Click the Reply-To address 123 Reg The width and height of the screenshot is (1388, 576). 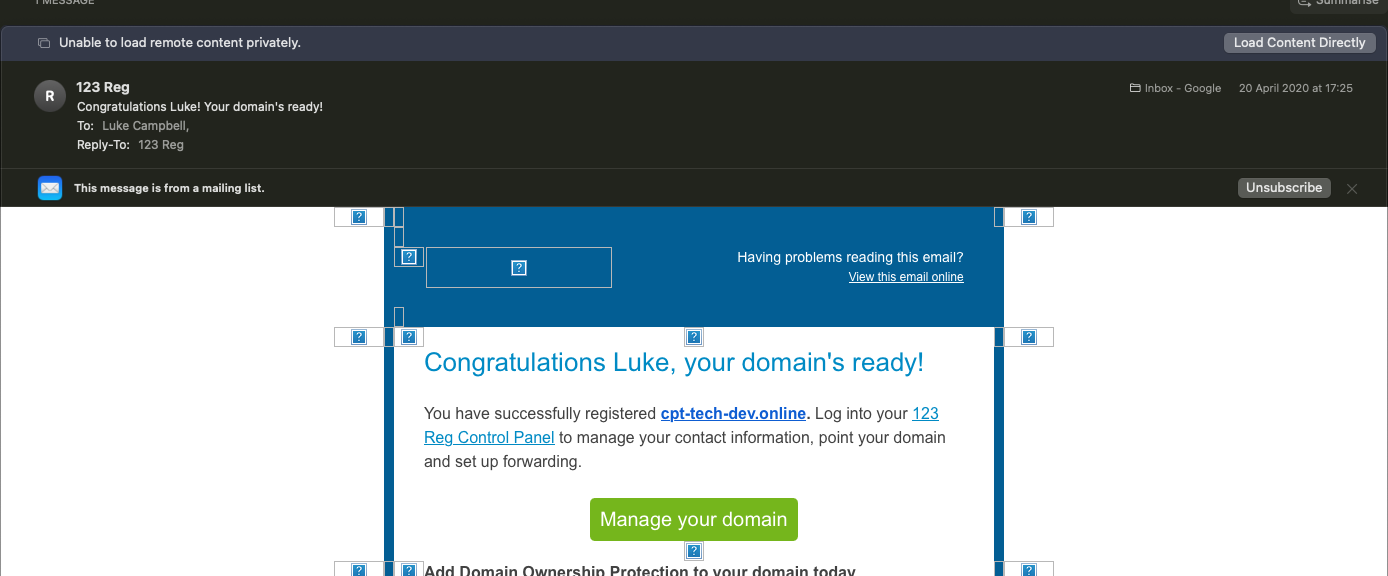(x=161, y=145)
